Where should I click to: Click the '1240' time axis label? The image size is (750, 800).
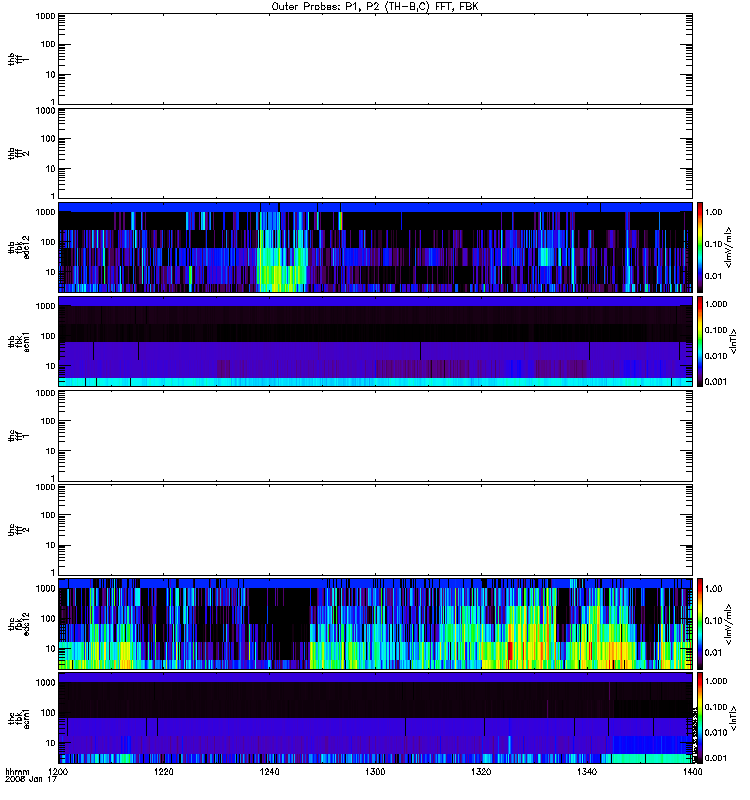(269, 771)
